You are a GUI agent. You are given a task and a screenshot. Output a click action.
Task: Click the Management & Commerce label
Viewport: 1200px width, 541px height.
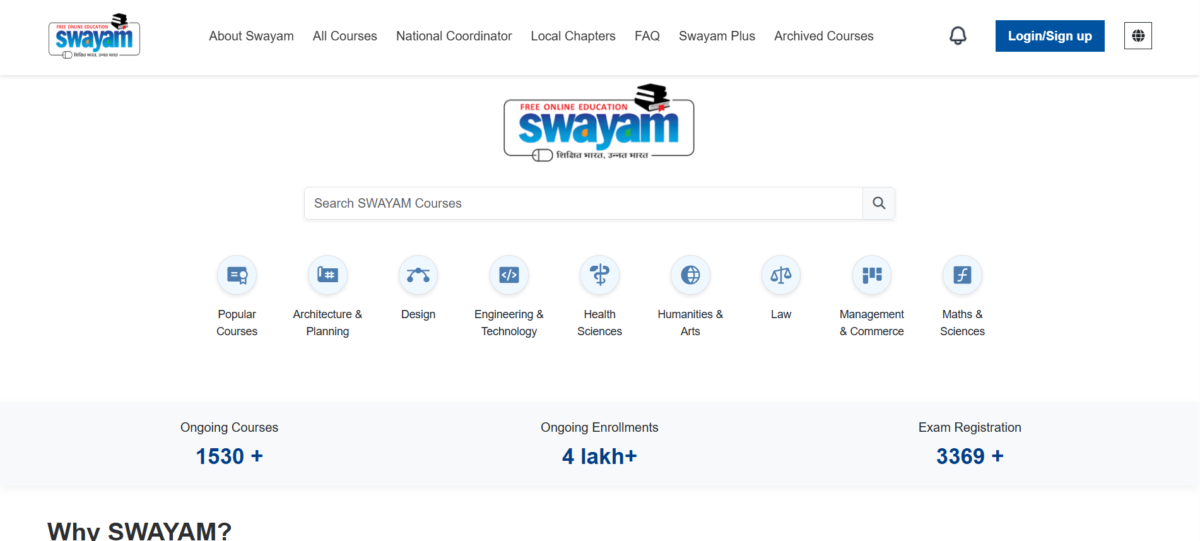pyautogui.click(x=872, y=322)
